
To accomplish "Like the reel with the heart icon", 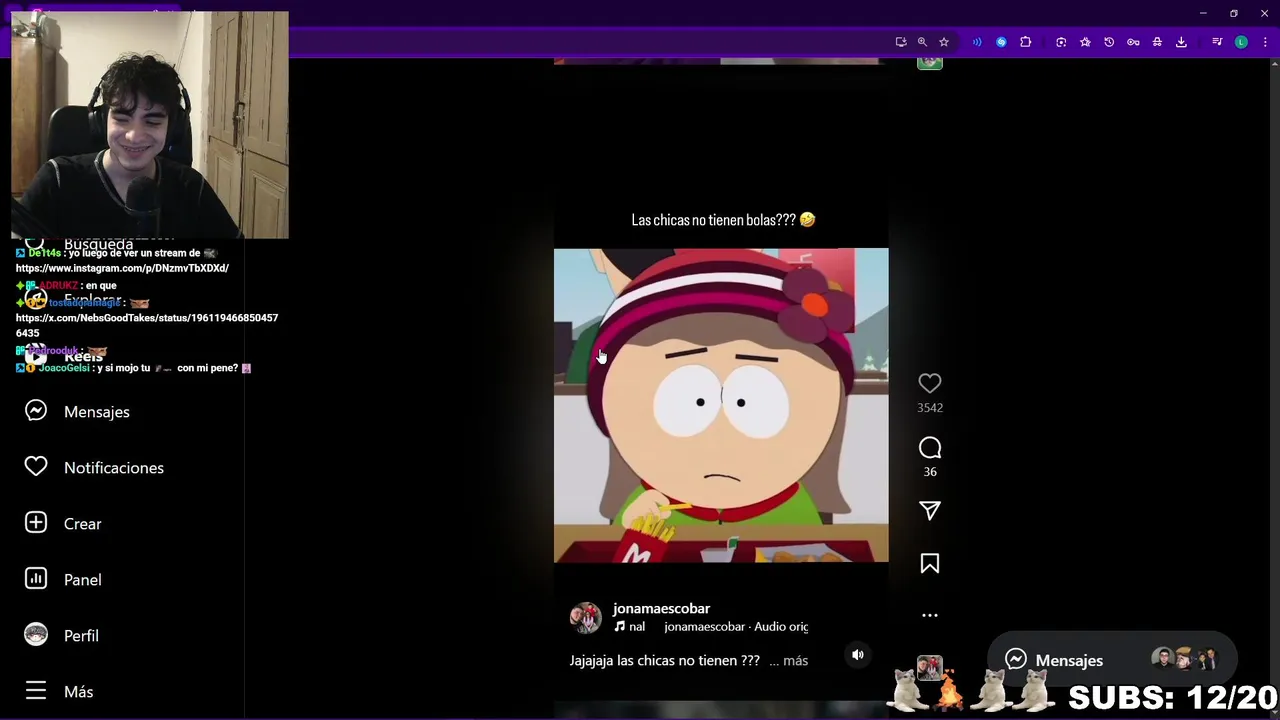I will [x=930, y=383].
